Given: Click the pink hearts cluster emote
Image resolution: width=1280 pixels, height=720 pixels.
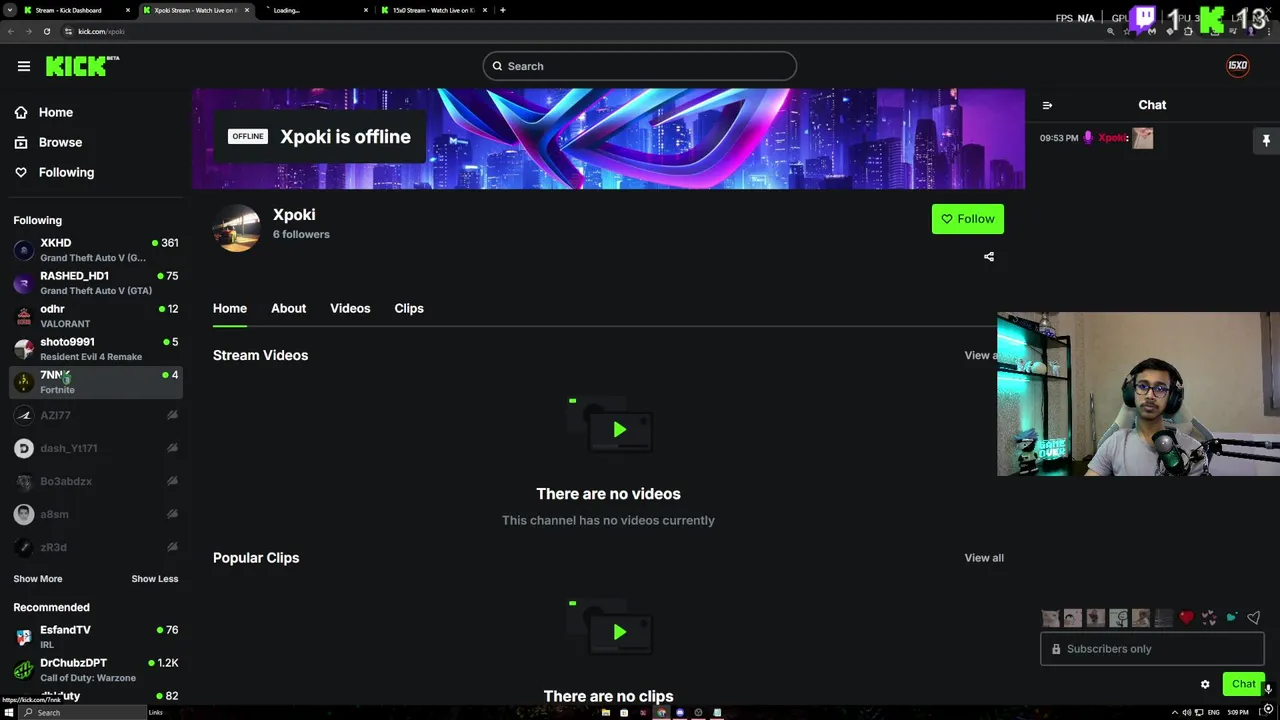Looking at the screenshot, I should click(x=1209, y=618).
